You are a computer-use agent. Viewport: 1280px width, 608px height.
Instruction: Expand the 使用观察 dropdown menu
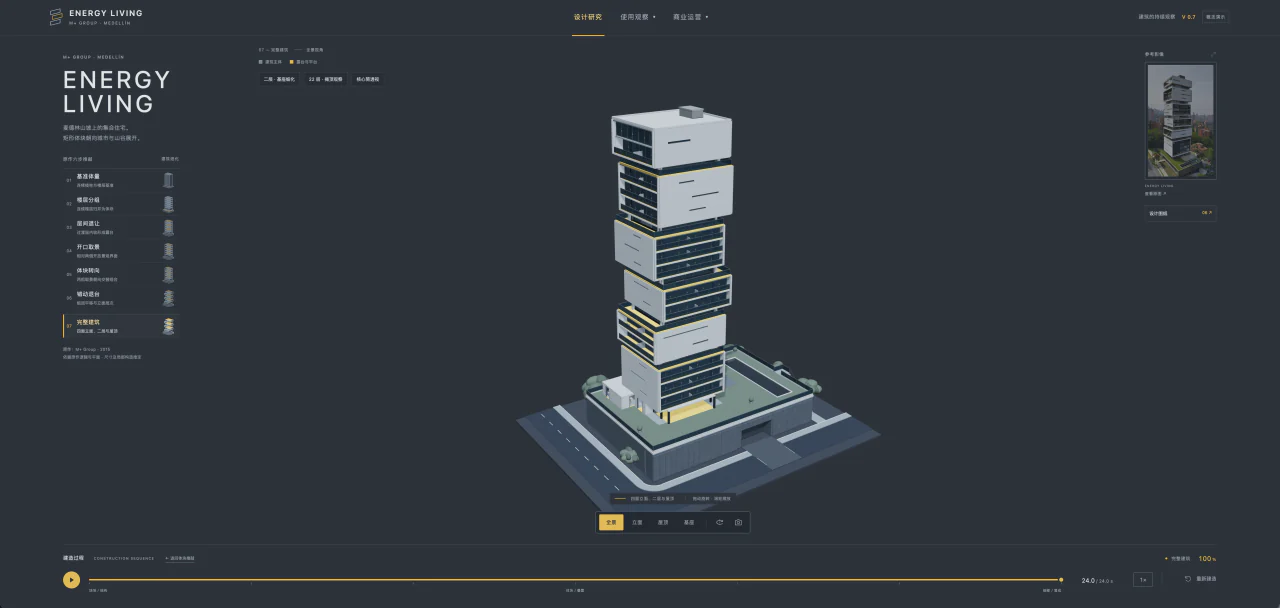[638, 17]
